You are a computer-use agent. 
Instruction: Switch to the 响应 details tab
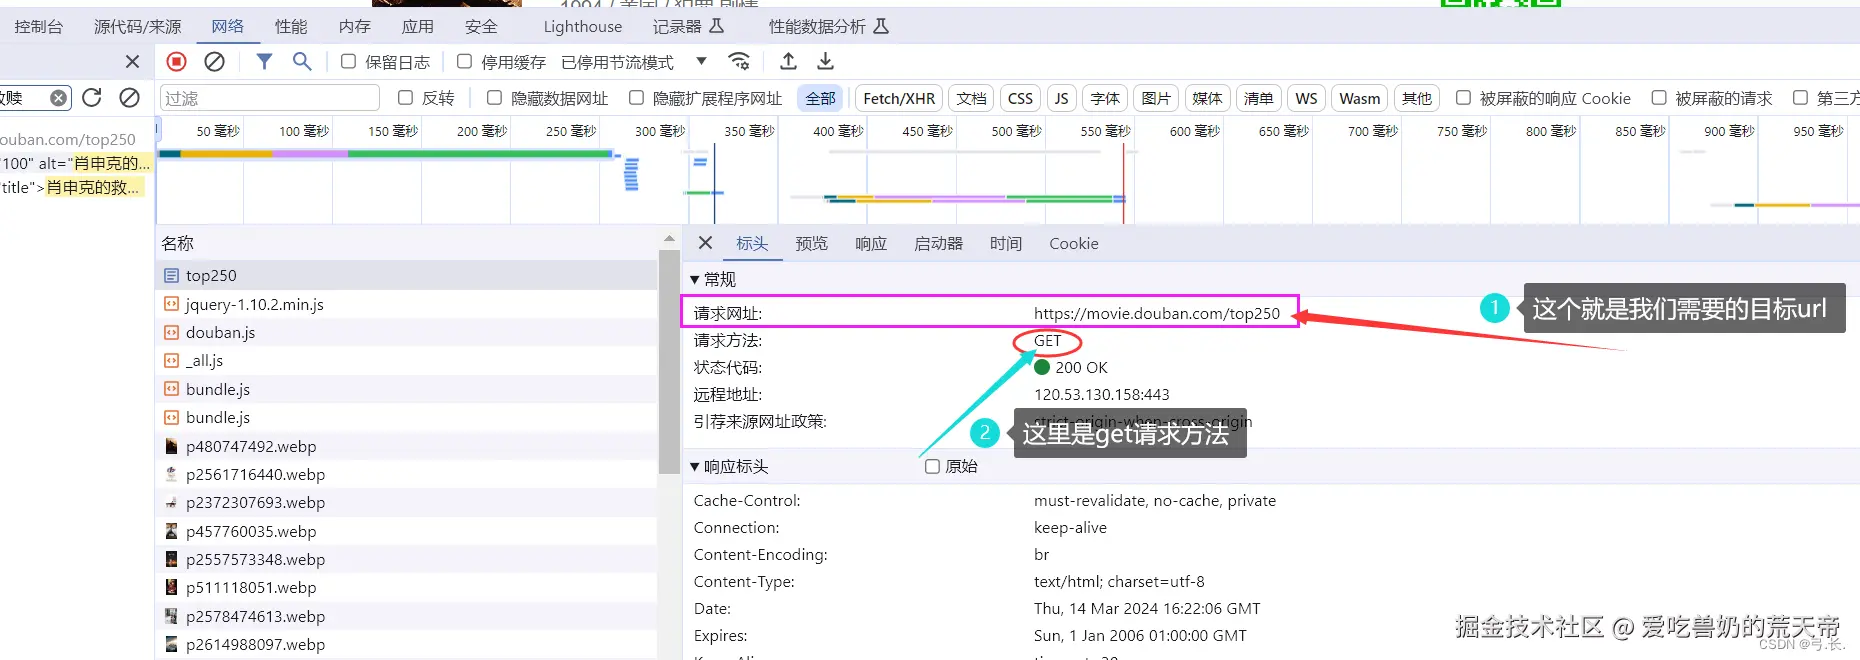871,243
